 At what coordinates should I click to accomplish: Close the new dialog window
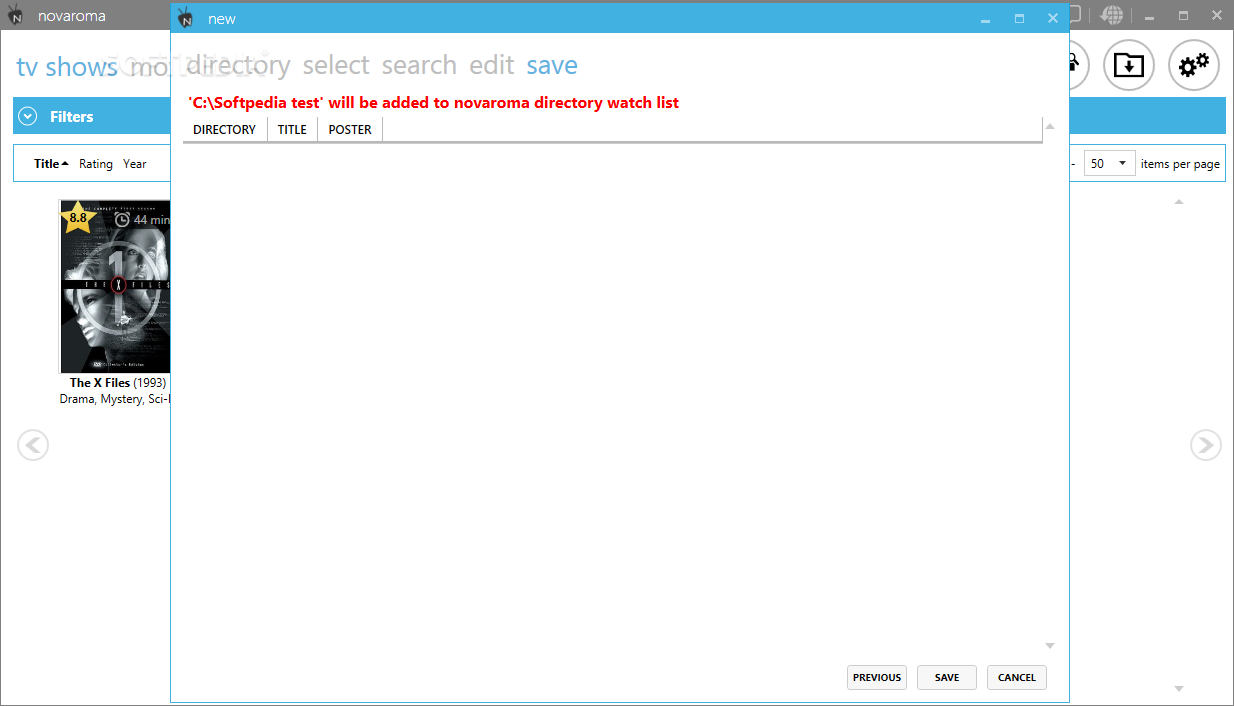(x=1052, y=18)
